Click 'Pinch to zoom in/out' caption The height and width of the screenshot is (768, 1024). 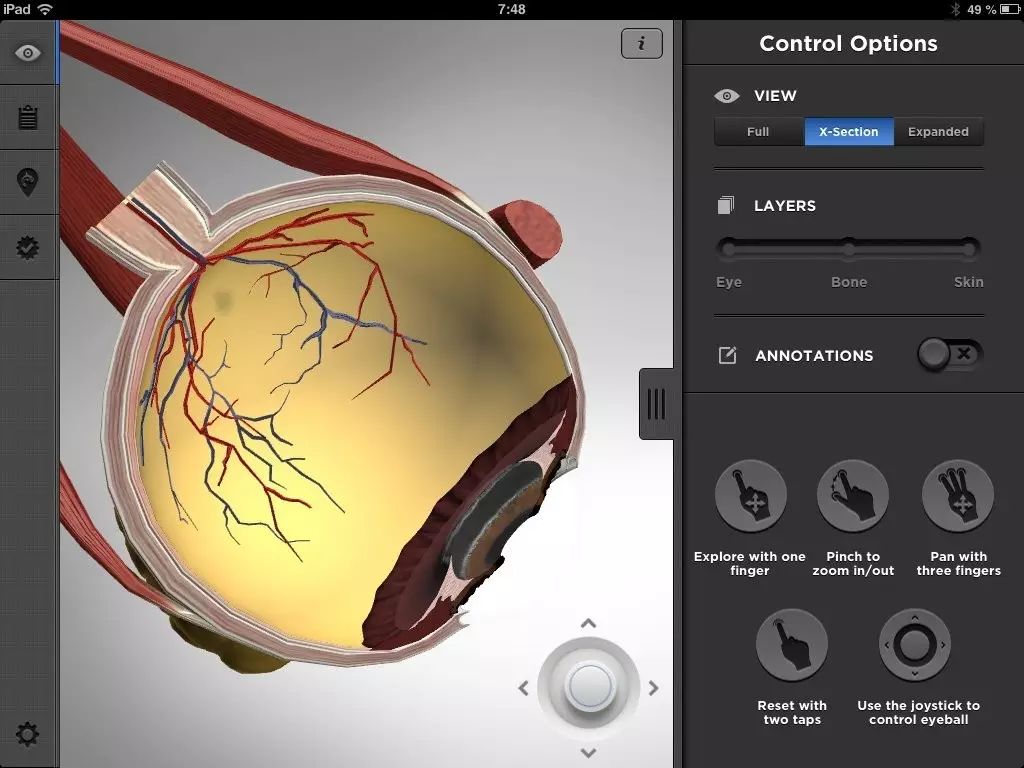[x=853, y=564]
